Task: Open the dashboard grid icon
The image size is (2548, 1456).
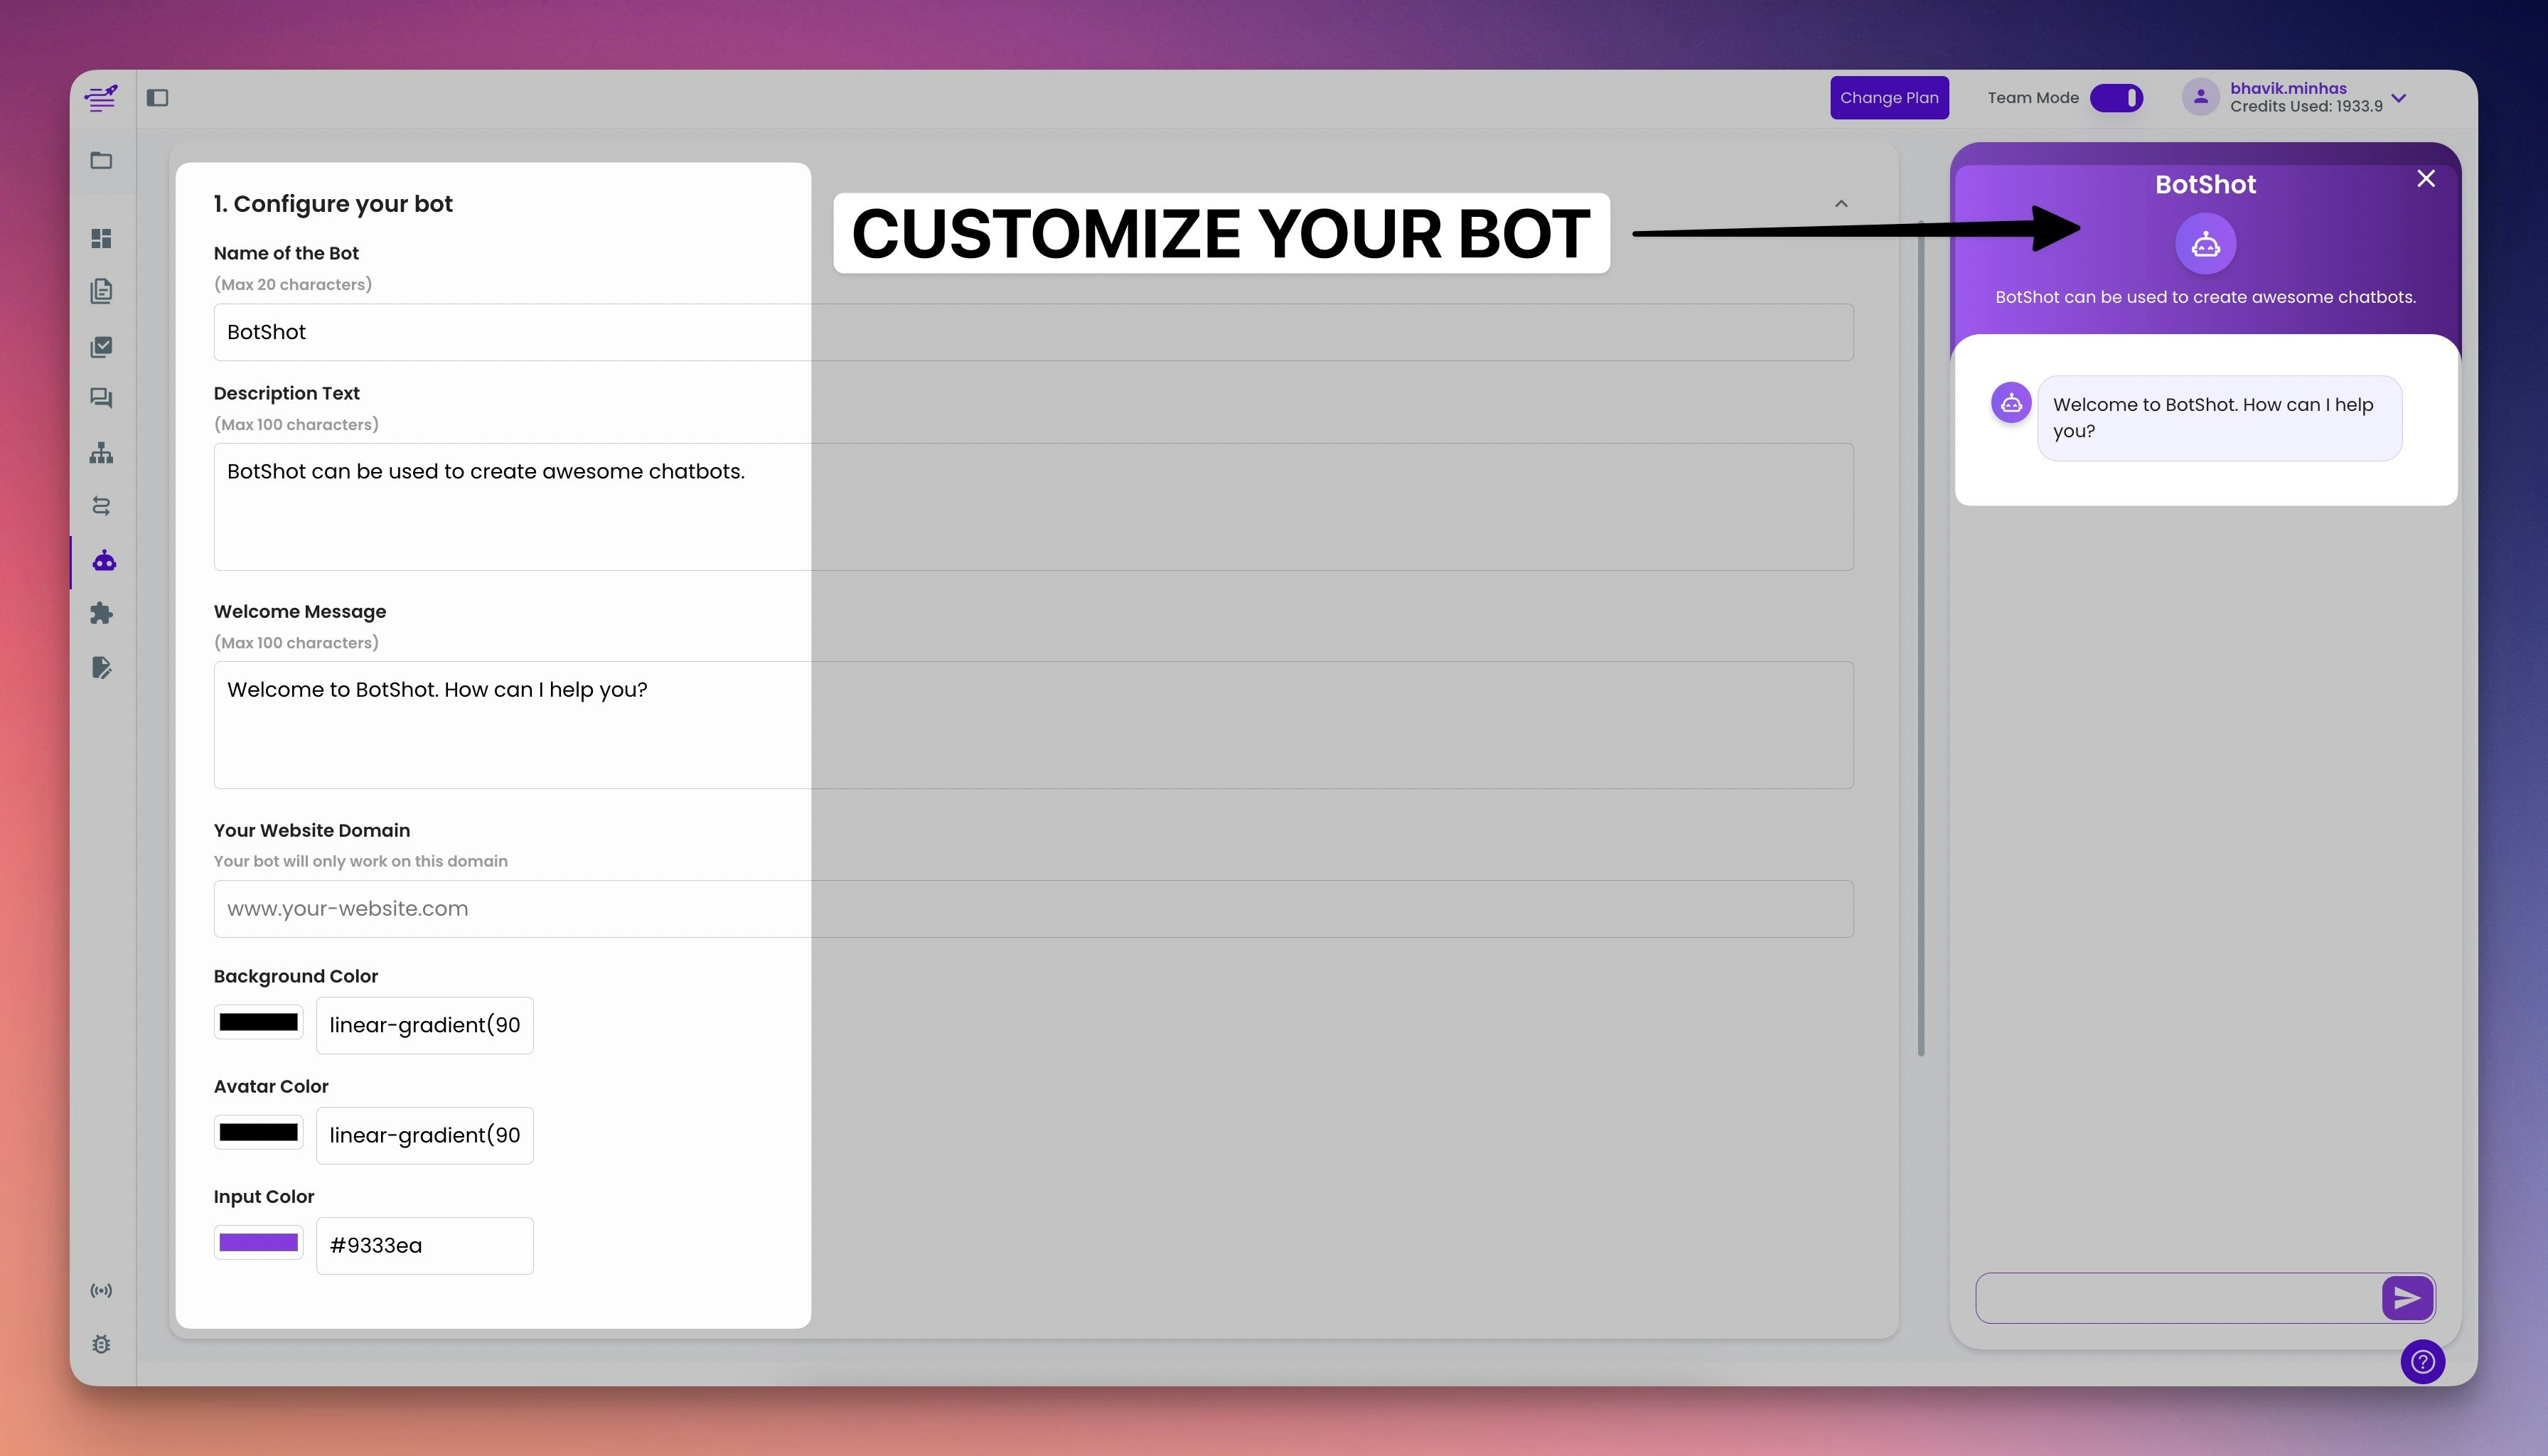Action: (x=101, y=238)
